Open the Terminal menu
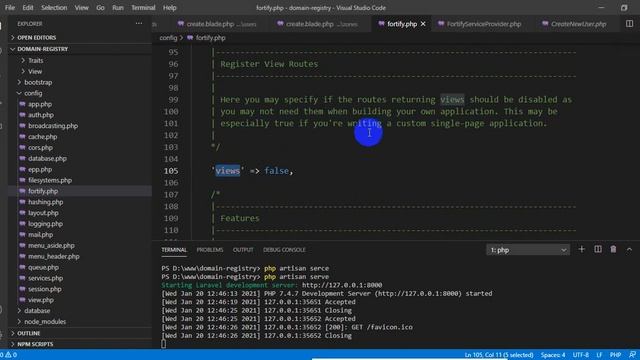Screen dimensions: 640x360 pyautogui.click(x=143, y=8)
